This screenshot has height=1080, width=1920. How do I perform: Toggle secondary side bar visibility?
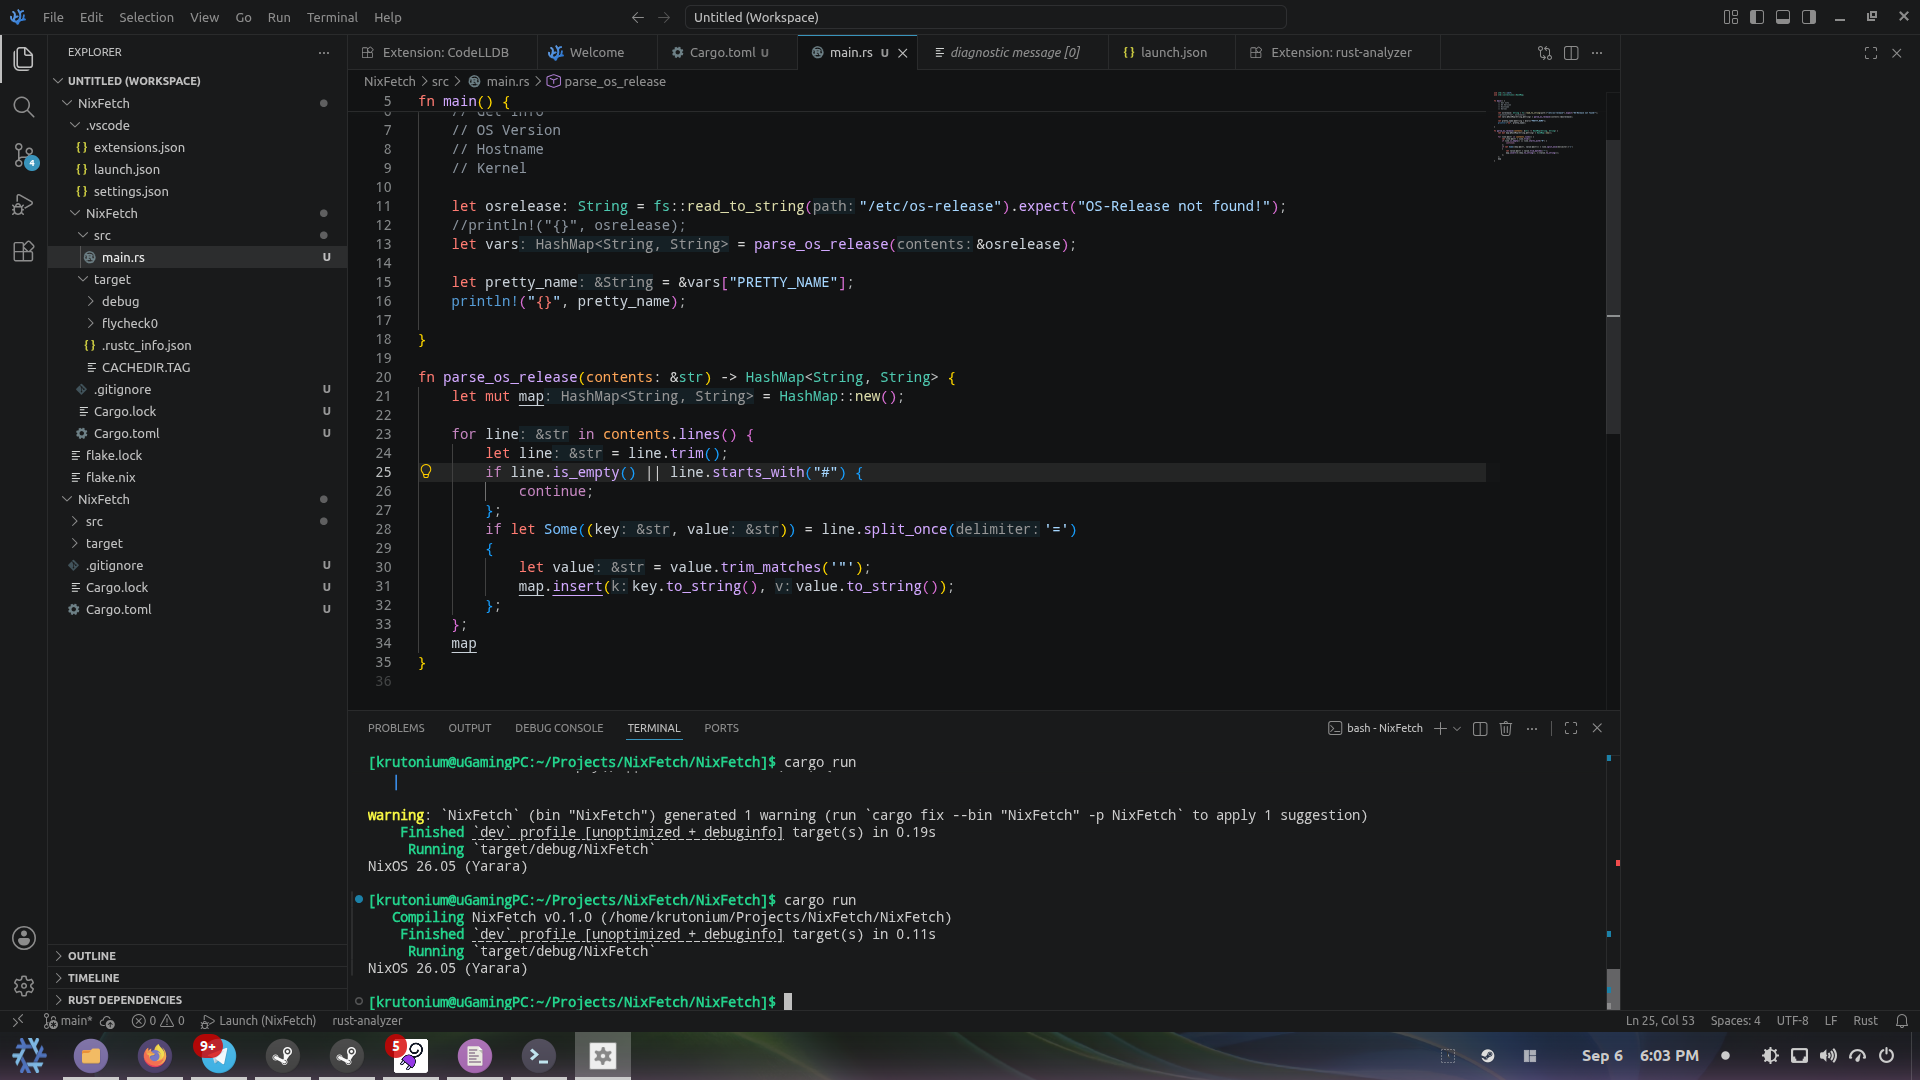pyautogui.click(x=1809, y=17)
